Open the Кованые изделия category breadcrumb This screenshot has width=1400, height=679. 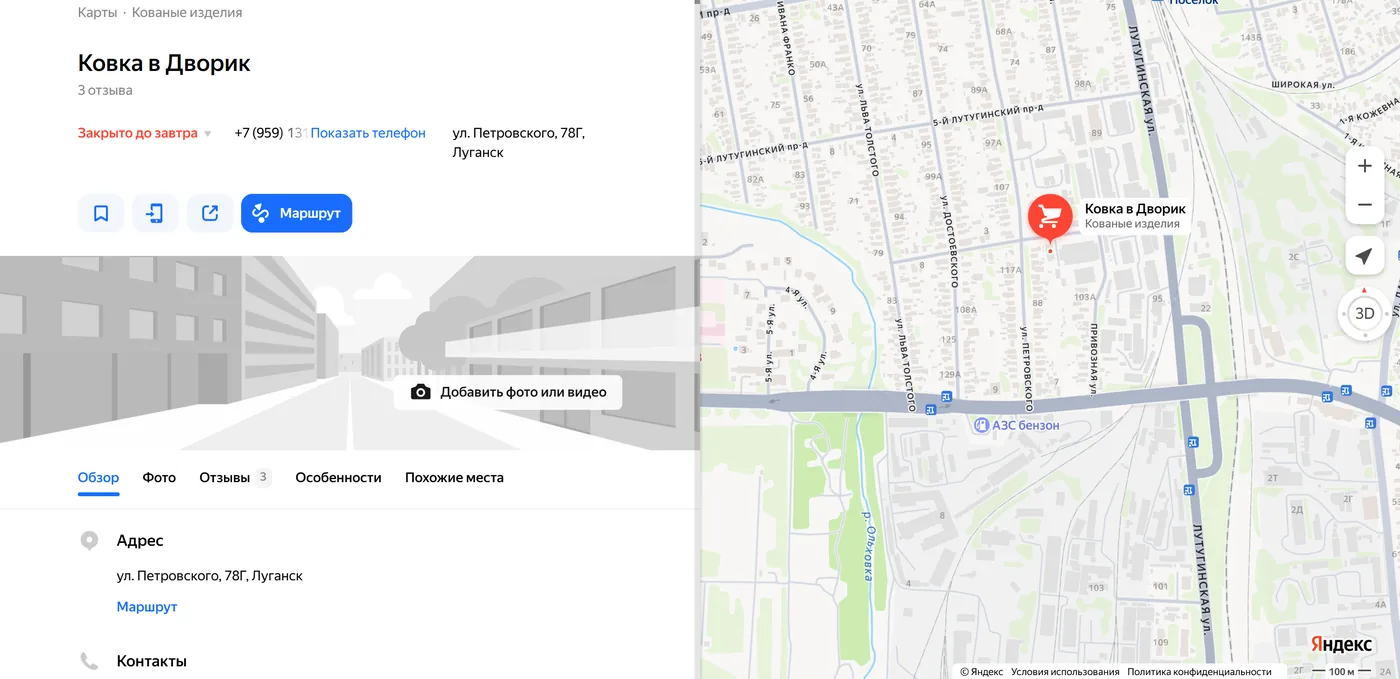click(x=189, y=13)
